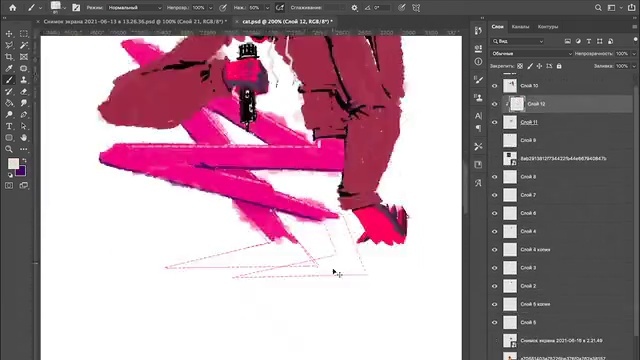This screenshot has height=360, width=640.
Task: Switch to the Слои tab
Action: [x=497, y=27]
